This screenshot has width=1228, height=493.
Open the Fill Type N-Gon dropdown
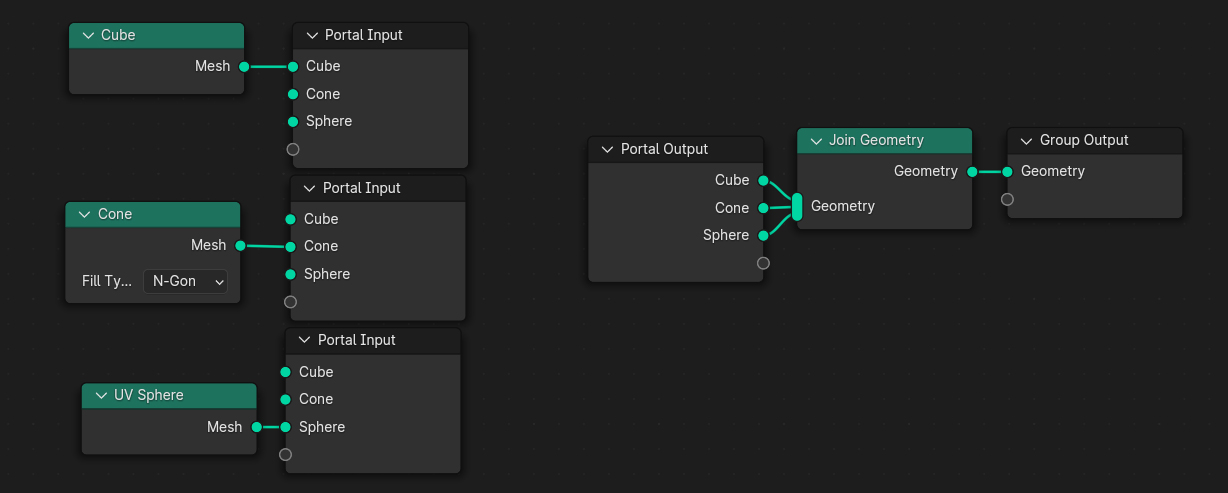point(186,281)
